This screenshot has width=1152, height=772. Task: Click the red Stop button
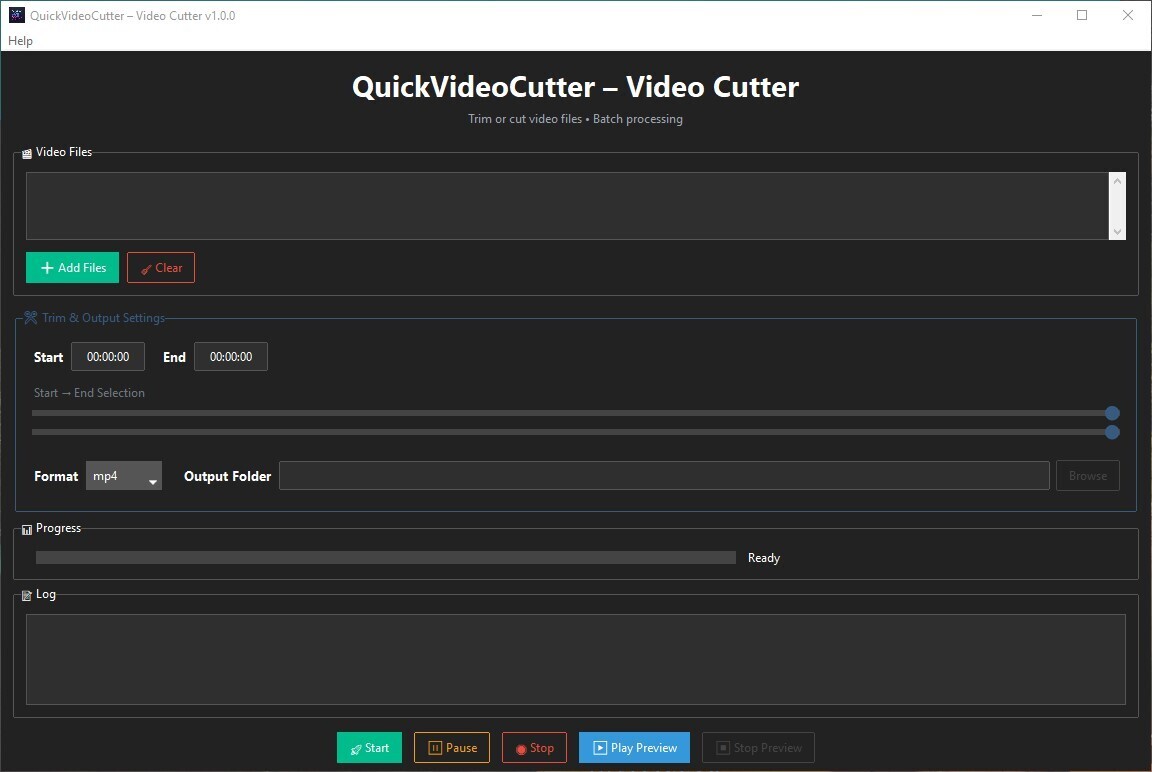point(534,748)
